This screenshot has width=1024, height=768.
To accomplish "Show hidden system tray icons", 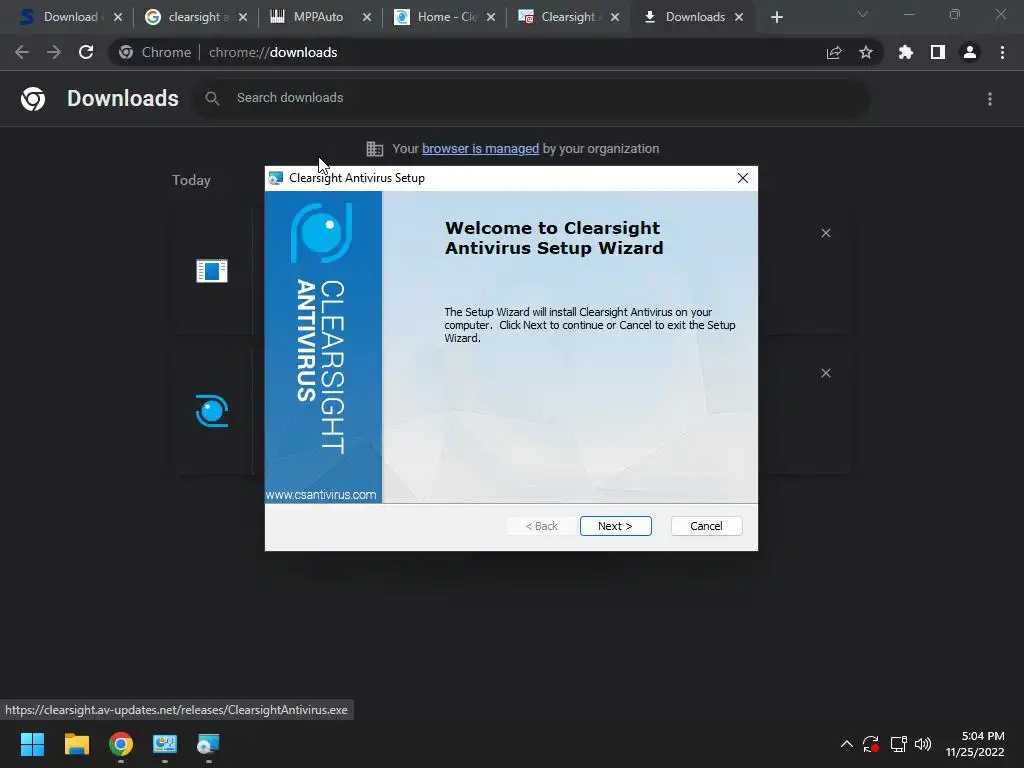I will click(846, 744).
